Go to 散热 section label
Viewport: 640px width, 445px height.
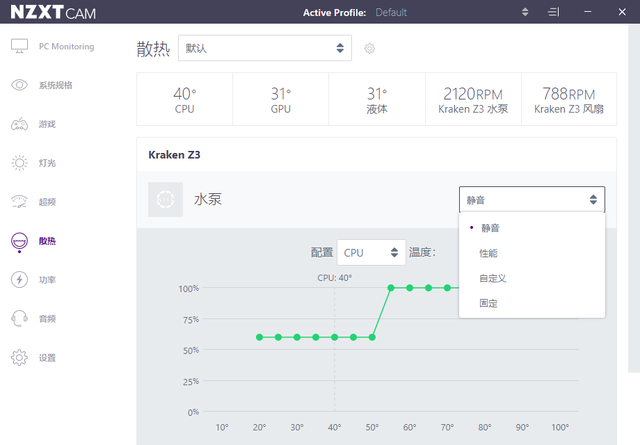pyautogui.click(x=47, y=241)
